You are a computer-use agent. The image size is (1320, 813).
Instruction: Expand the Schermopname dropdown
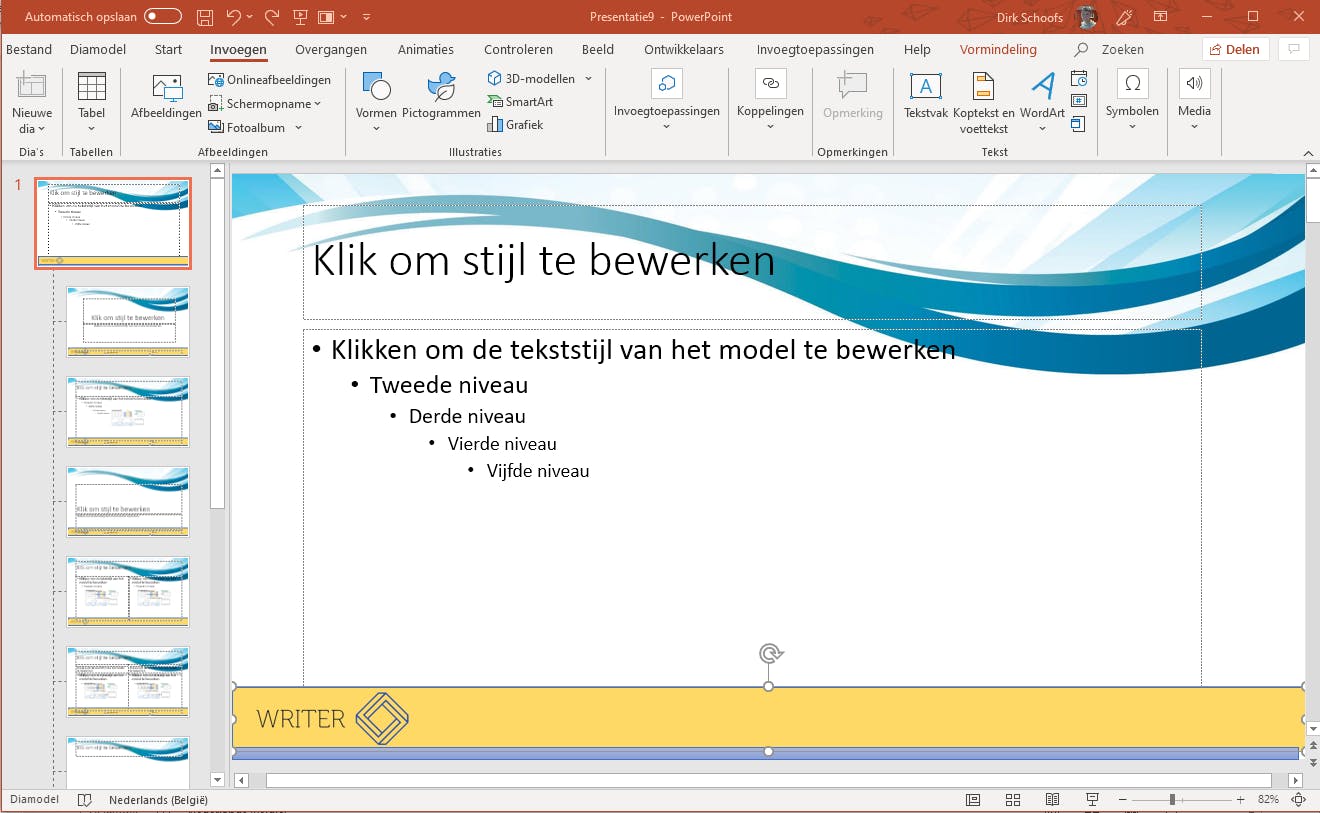pyautogui.click(x=318, y=104)
